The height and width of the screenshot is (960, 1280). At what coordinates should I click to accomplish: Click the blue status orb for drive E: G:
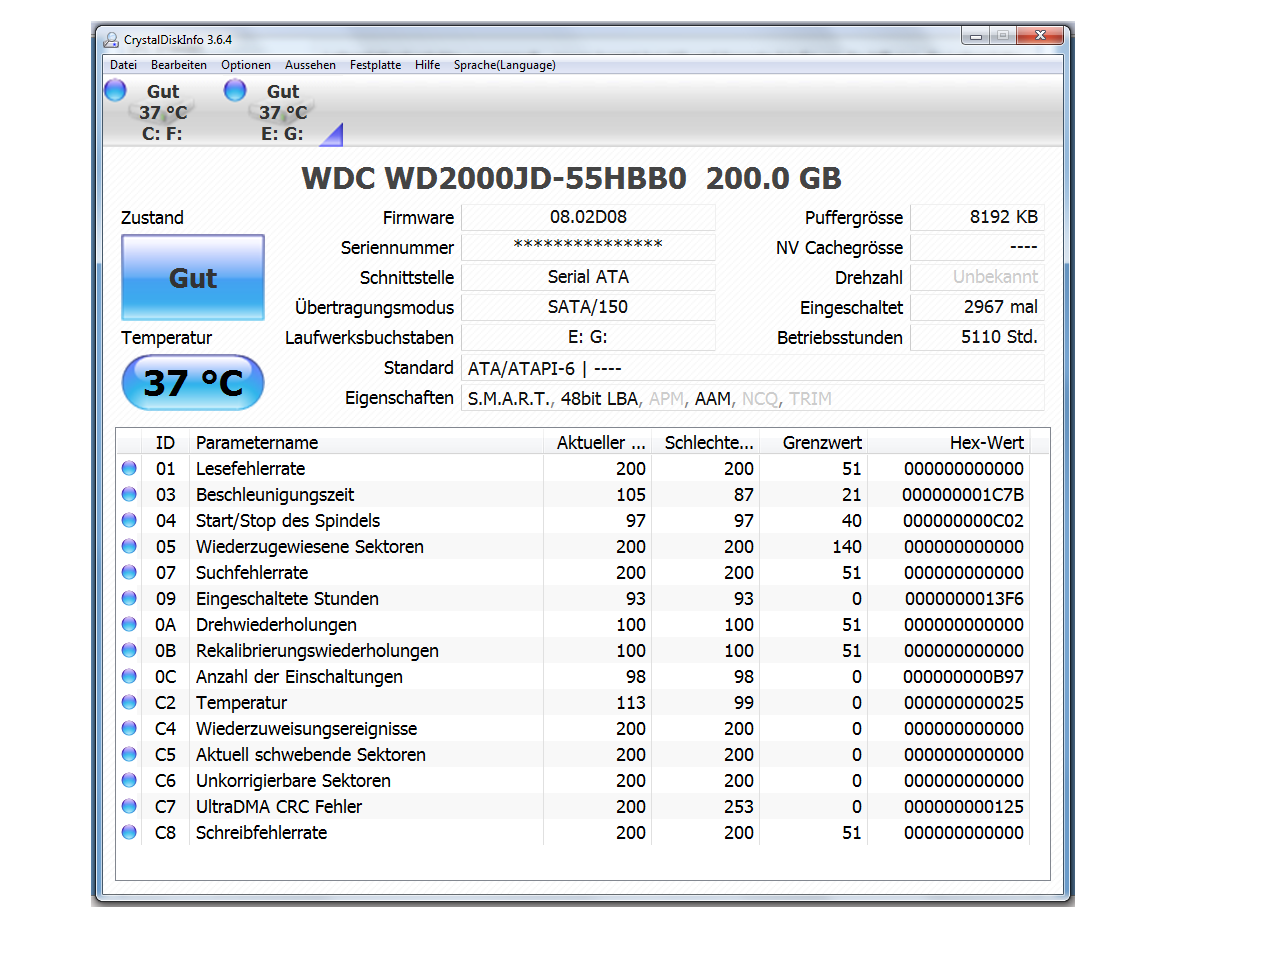(235, 90)
